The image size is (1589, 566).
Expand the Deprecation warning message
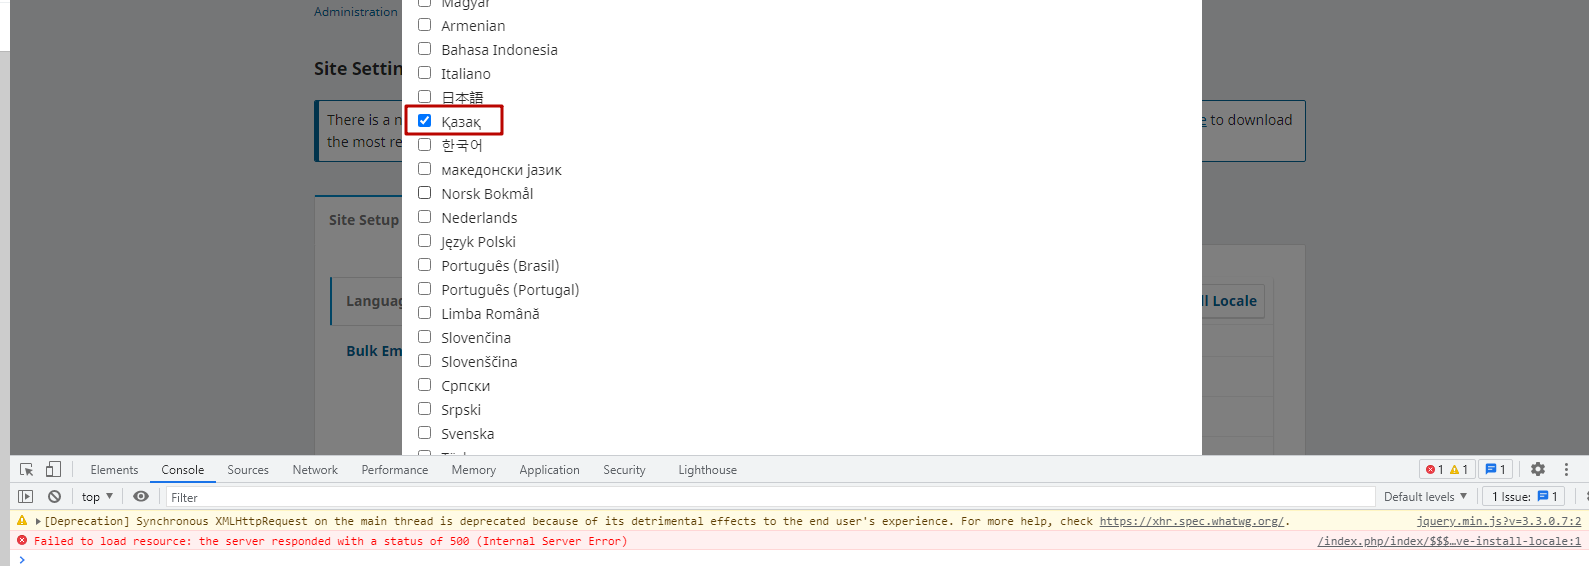click(x=38, y=521)
